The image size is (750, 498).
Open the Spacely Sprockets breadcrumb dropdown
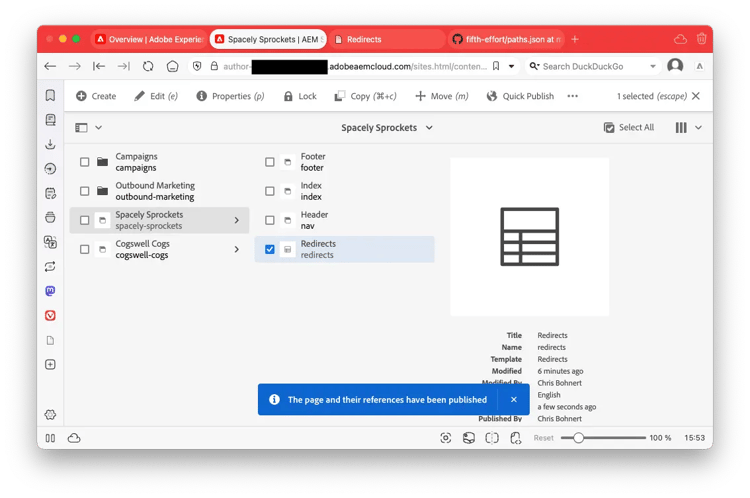[386, 128]
